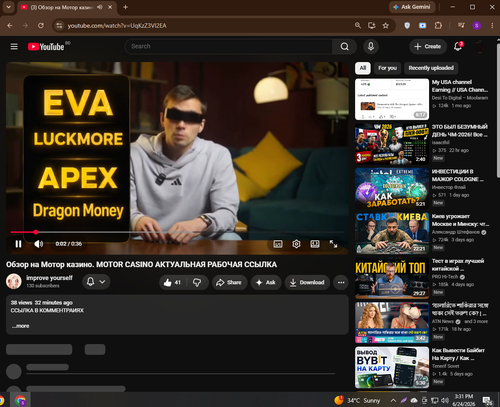Select the Recently uploaded chip

(431, 68)
